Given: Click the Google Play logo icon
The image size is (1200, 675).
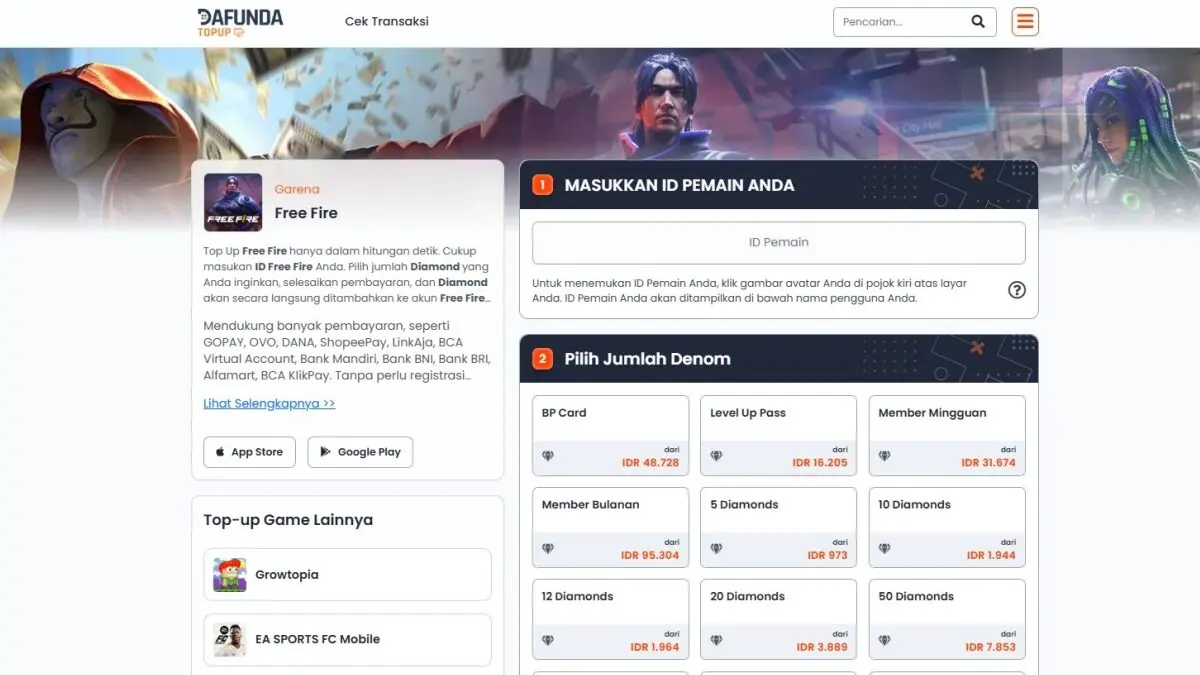Looking at the screenshot, I should point(325,452).
